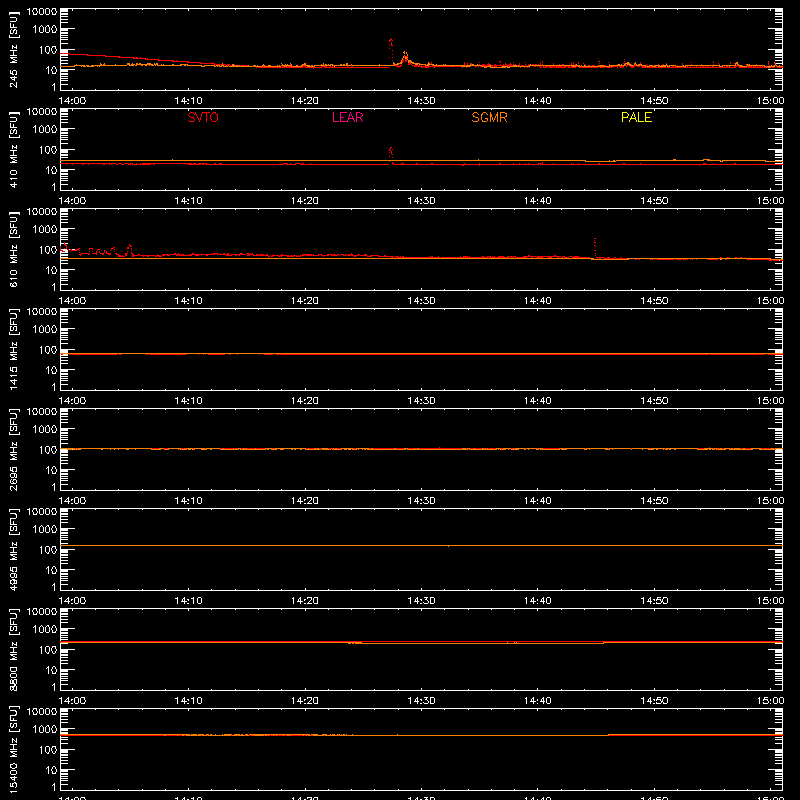Click the 15400 MHz [SFU] axis title
Screen dimensions: 800x800
[13, 749]
